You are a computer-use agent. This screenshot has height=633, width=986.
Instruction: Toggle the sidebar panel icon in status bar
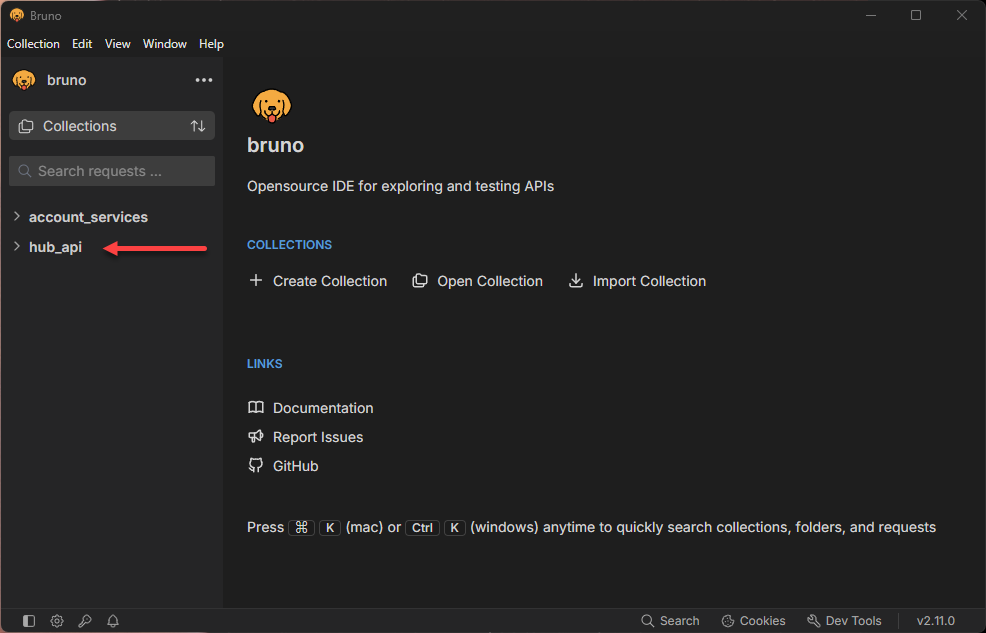29,621
